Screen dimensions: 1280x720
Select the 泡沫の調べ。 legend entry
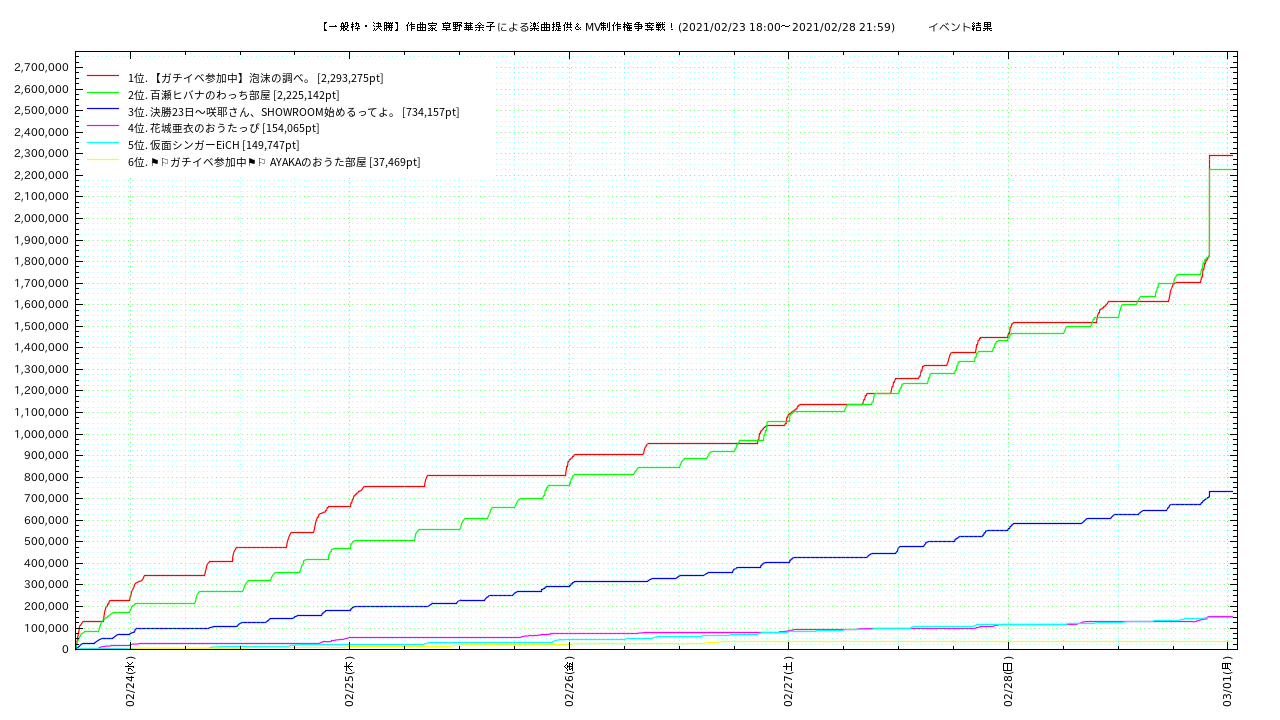coord(255,78)
